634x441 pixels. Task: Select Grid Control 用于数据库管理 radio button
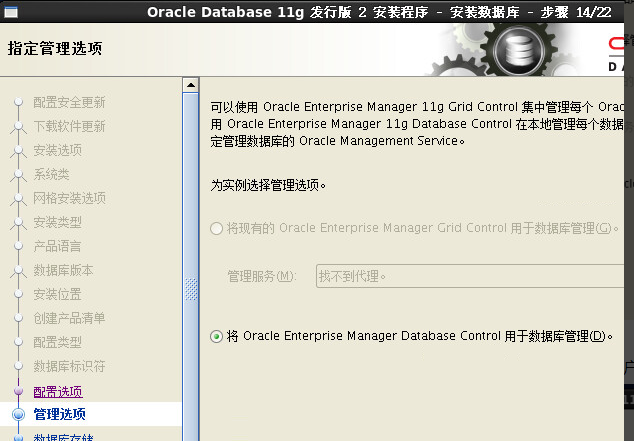point(216,228)
